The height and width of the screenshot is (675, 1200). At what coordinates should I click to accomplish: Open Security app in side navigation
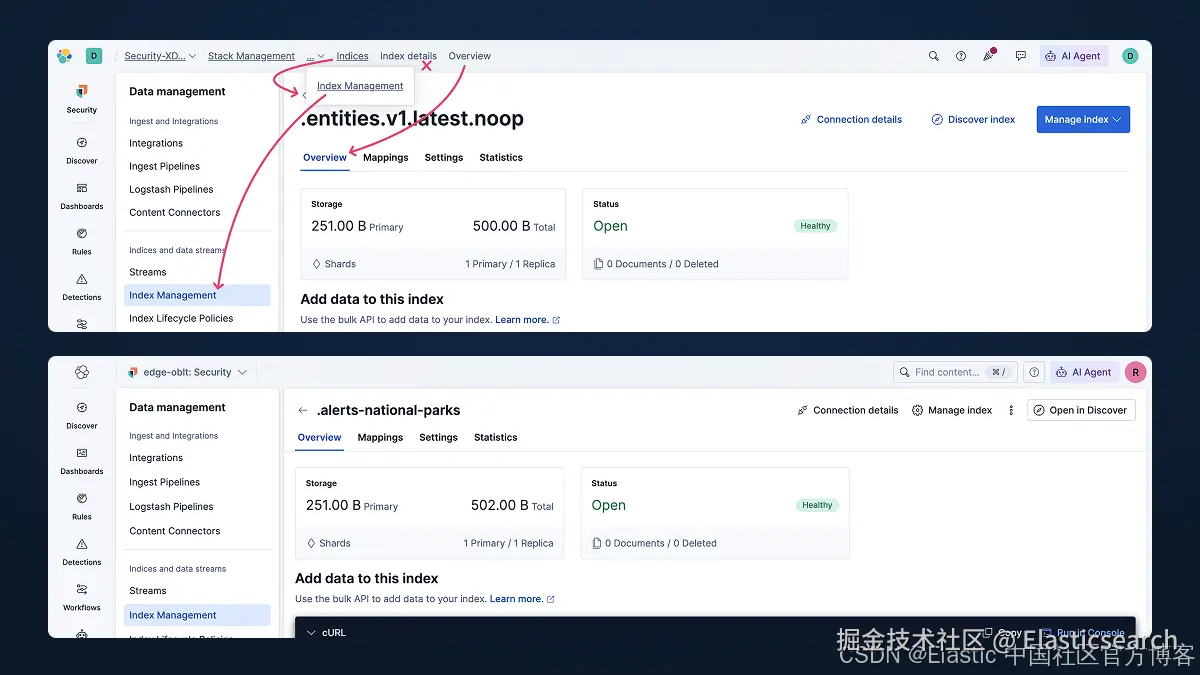[x=82, y=98]
